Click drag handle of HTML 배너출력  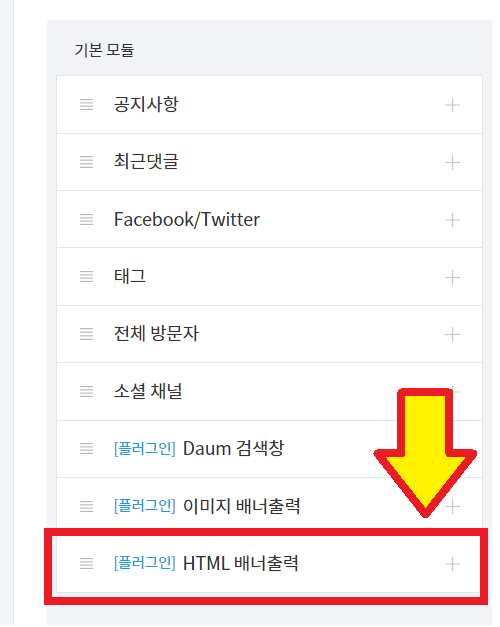[x=86, y=563]
